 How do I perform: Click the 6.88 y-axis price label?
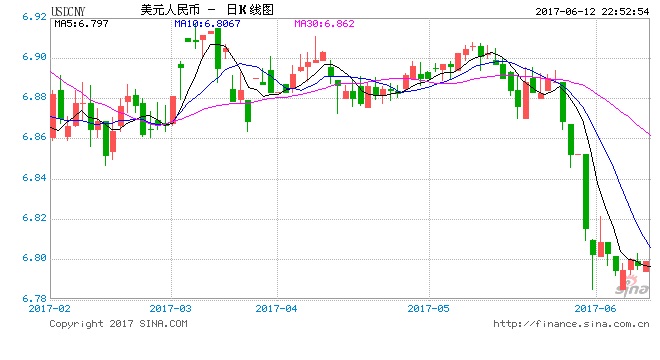(x=34, y=97)
